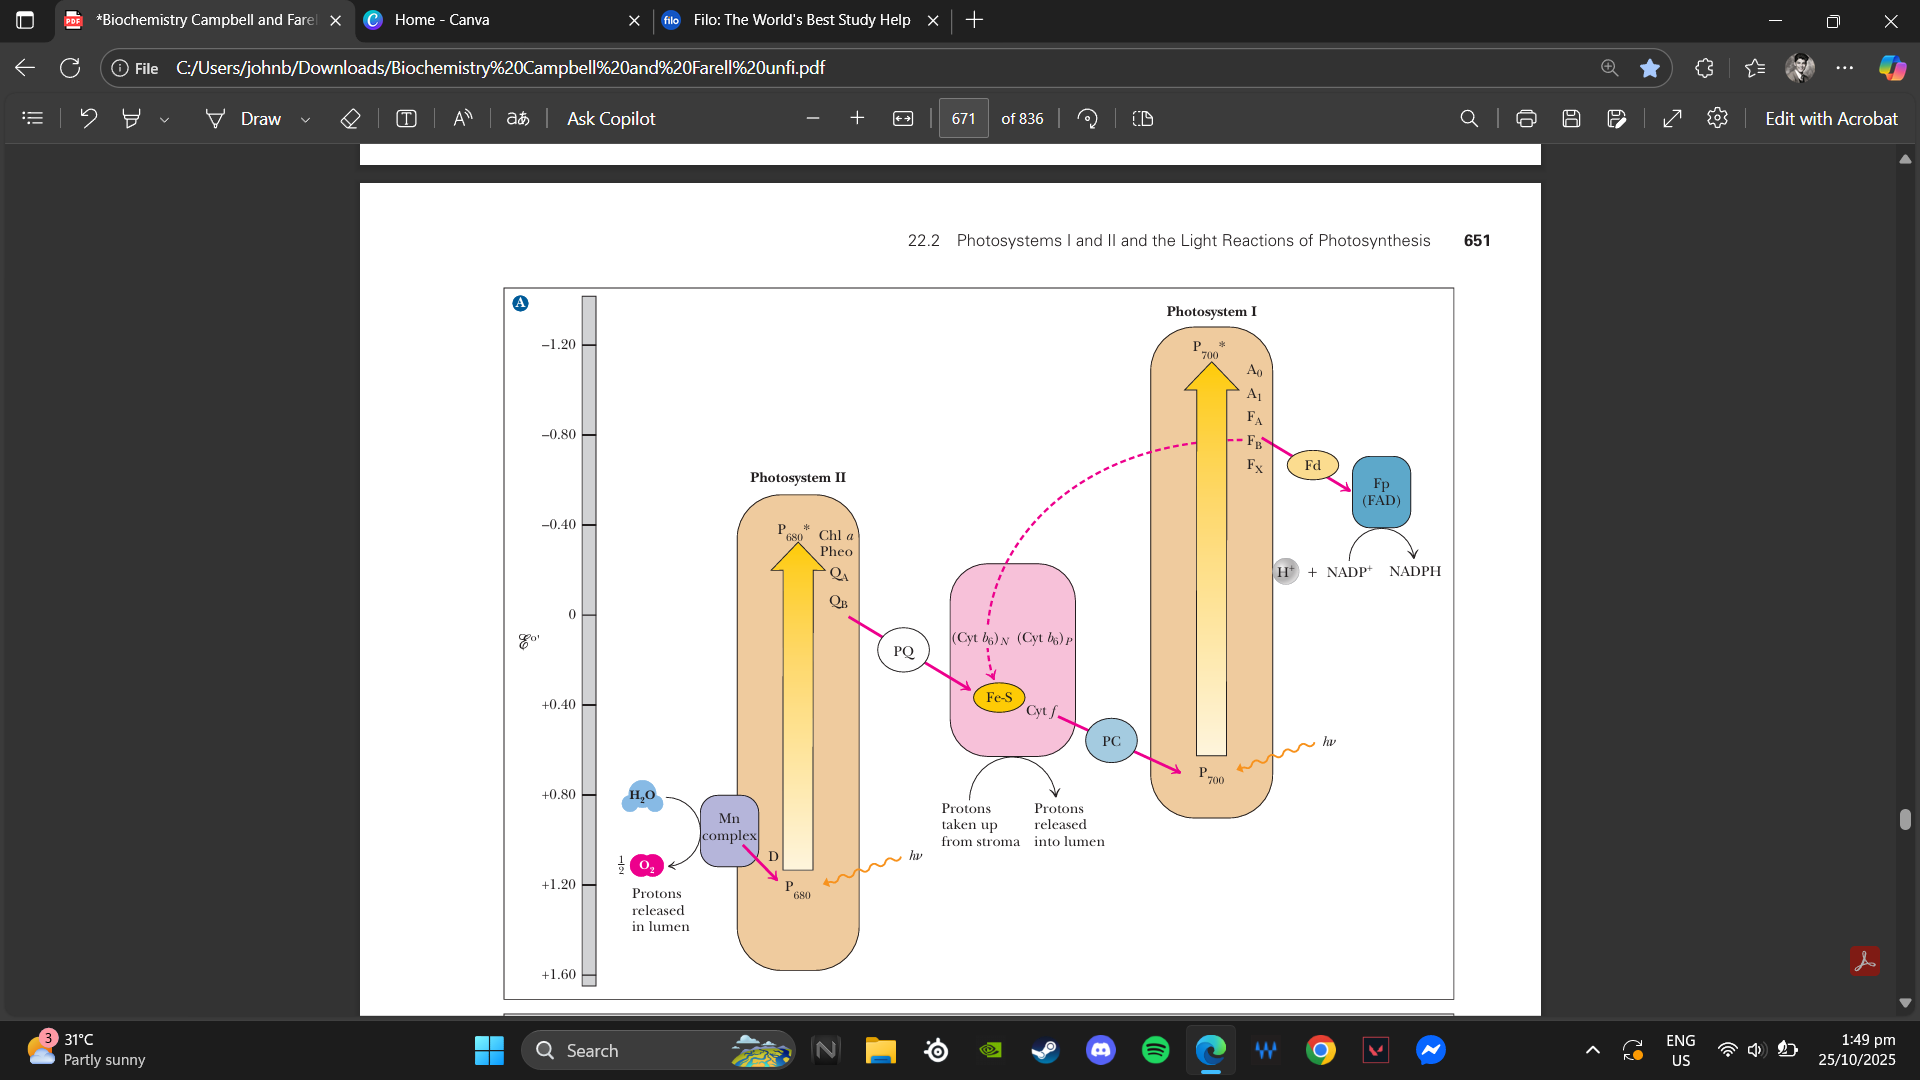
Task: Click Ask Copilot
Action: coord(610,118)
